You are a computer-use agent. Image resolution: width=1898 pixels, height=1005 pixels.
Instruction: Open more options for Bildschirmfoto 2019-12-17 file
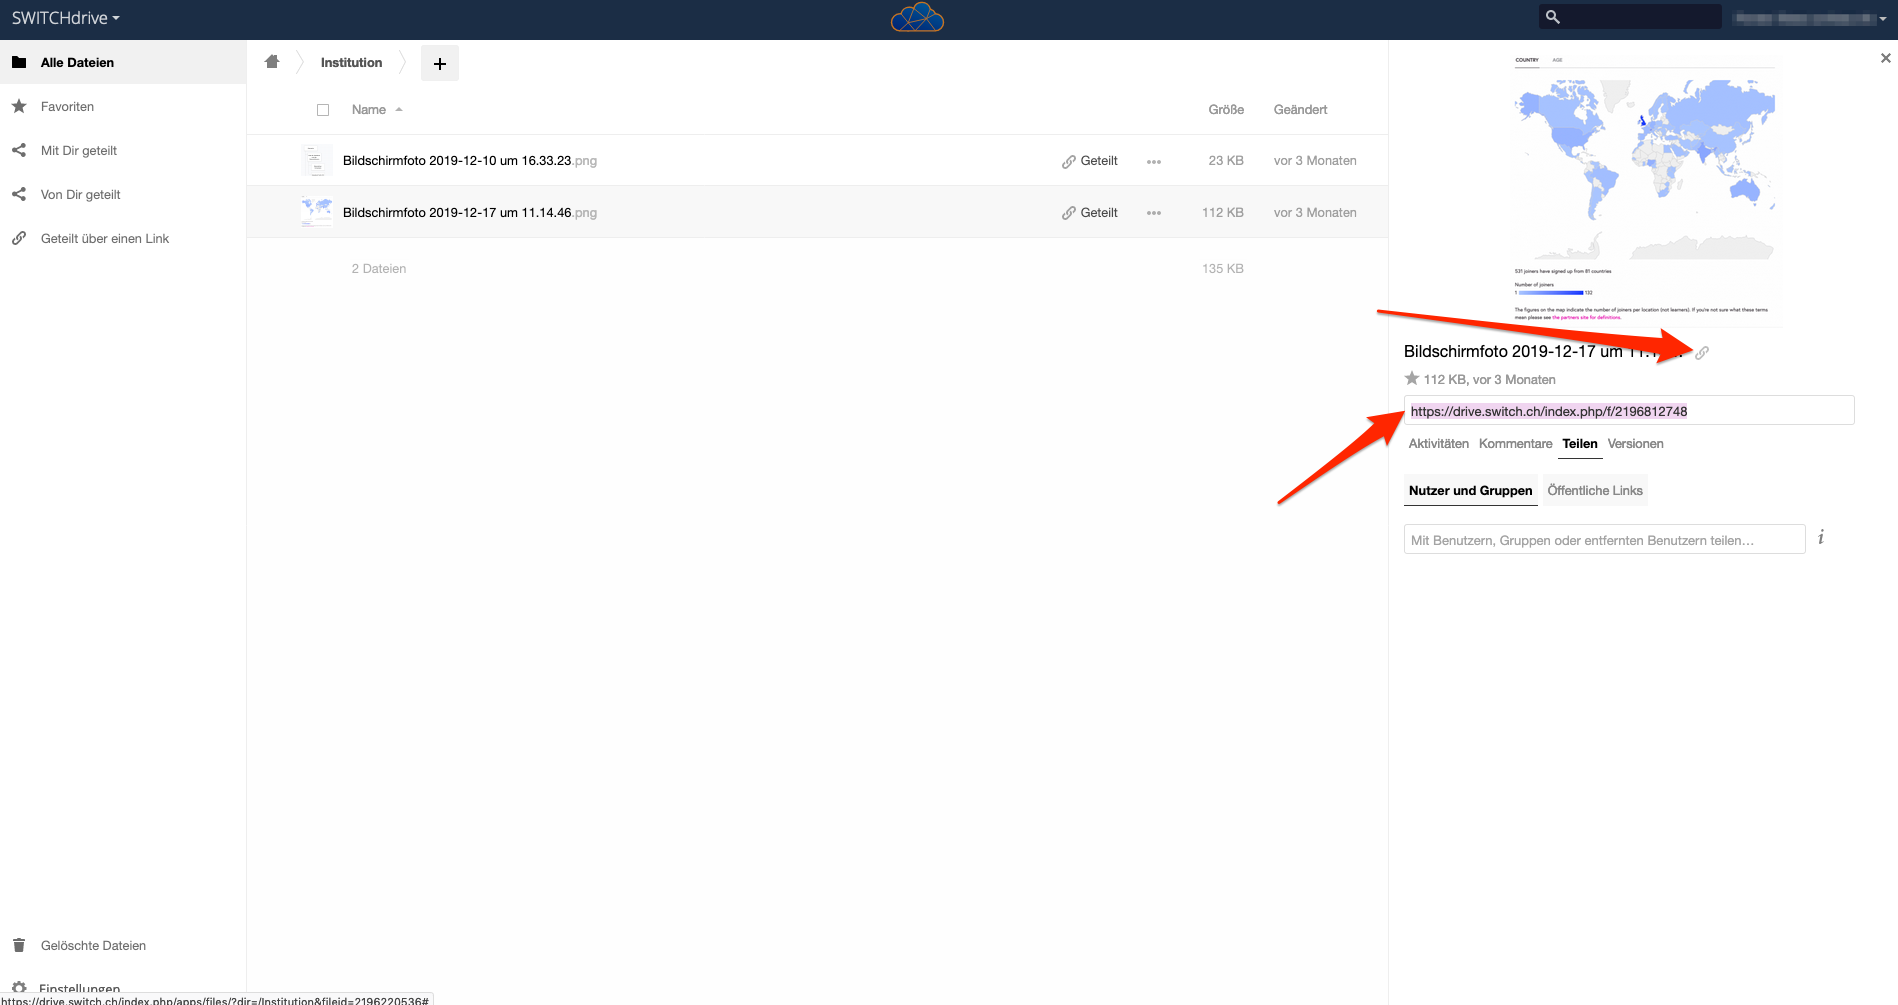[x=1154, y=213]
